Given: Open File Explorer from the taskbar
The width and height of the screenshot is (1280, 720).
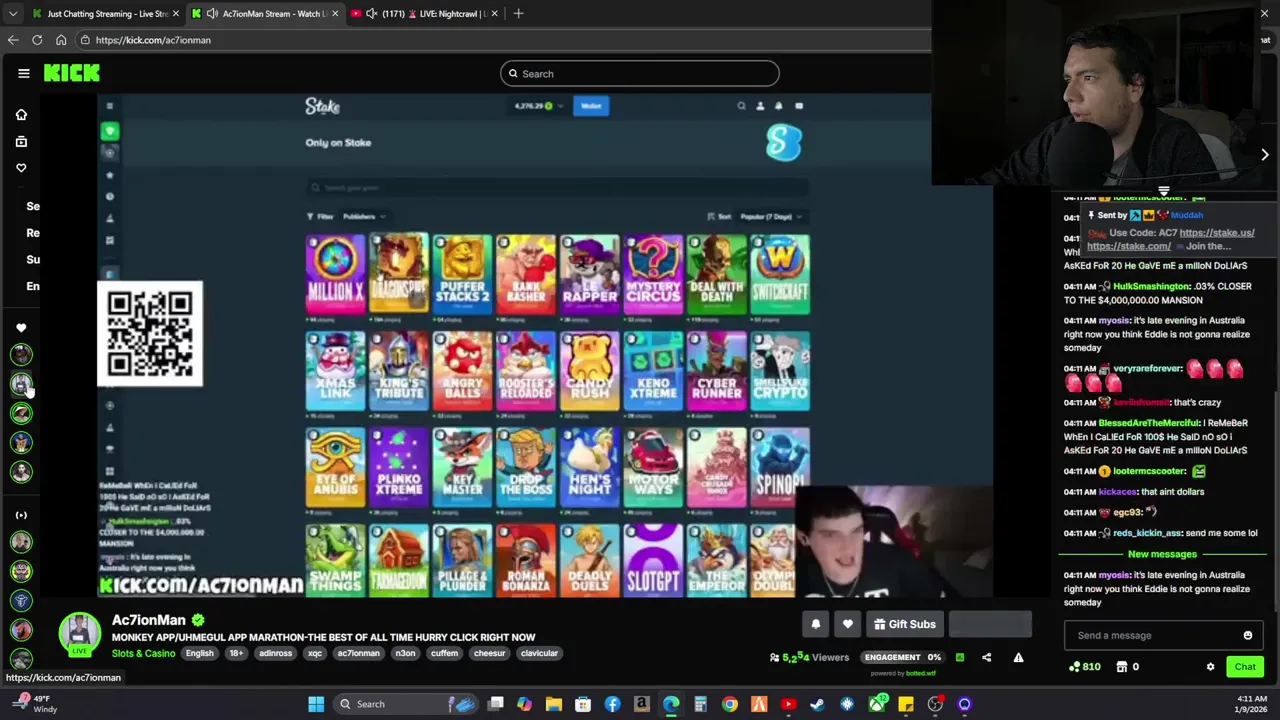Looking at the screenshot, I should [x=553, y=704].
